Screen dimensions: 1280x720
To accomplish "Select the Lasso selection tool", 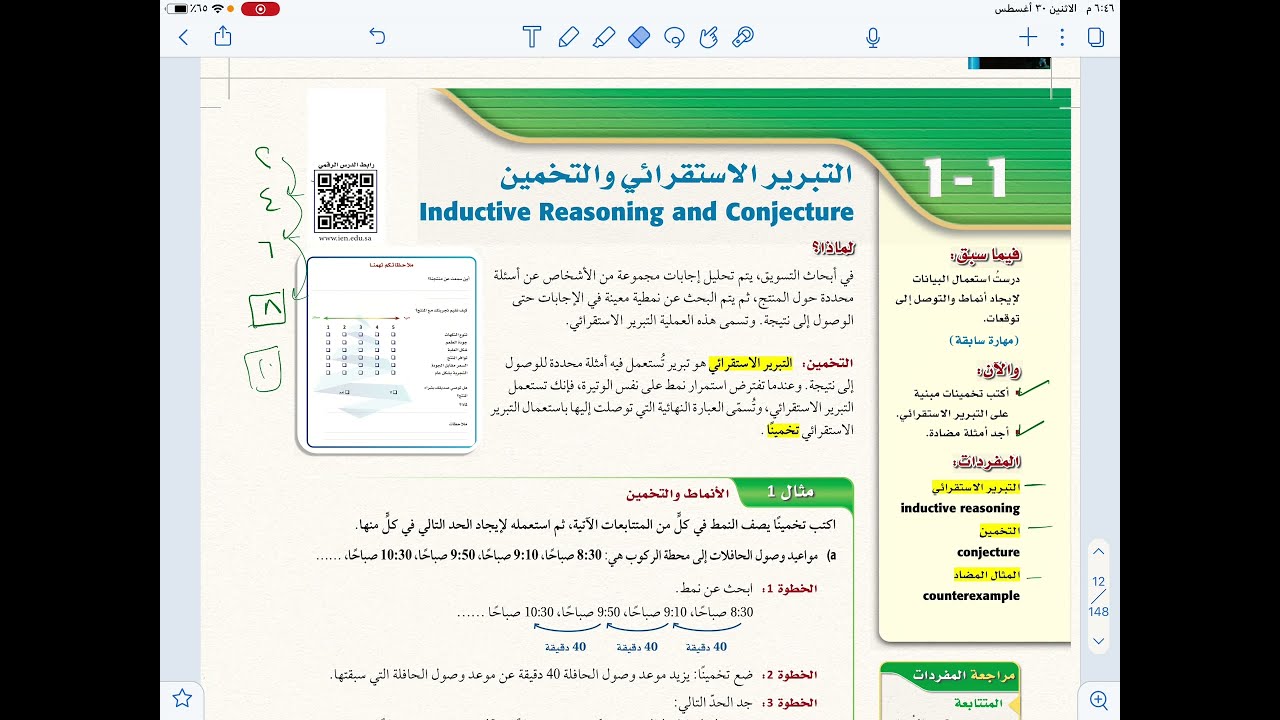I will point(674,37).
